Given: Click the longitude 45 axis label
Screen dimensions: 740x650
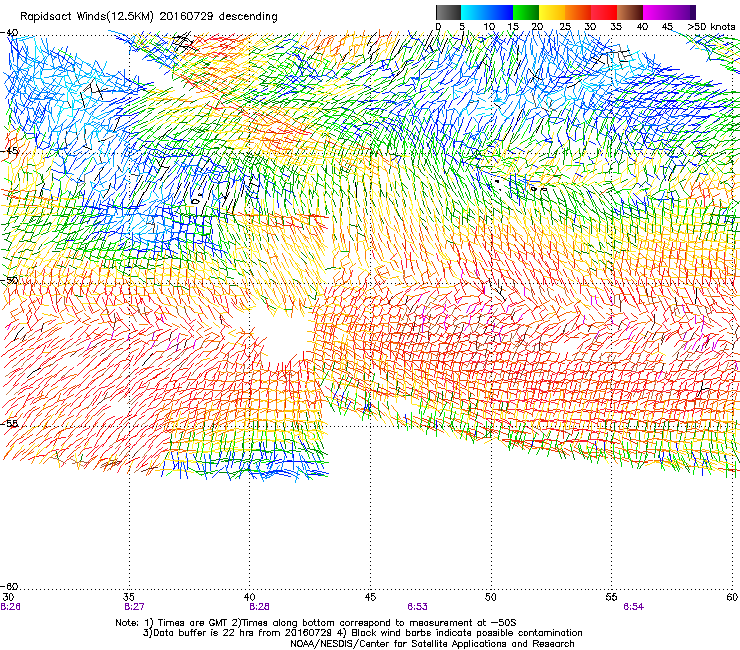Looking at the screenshot, I should (x=370, y=597).
